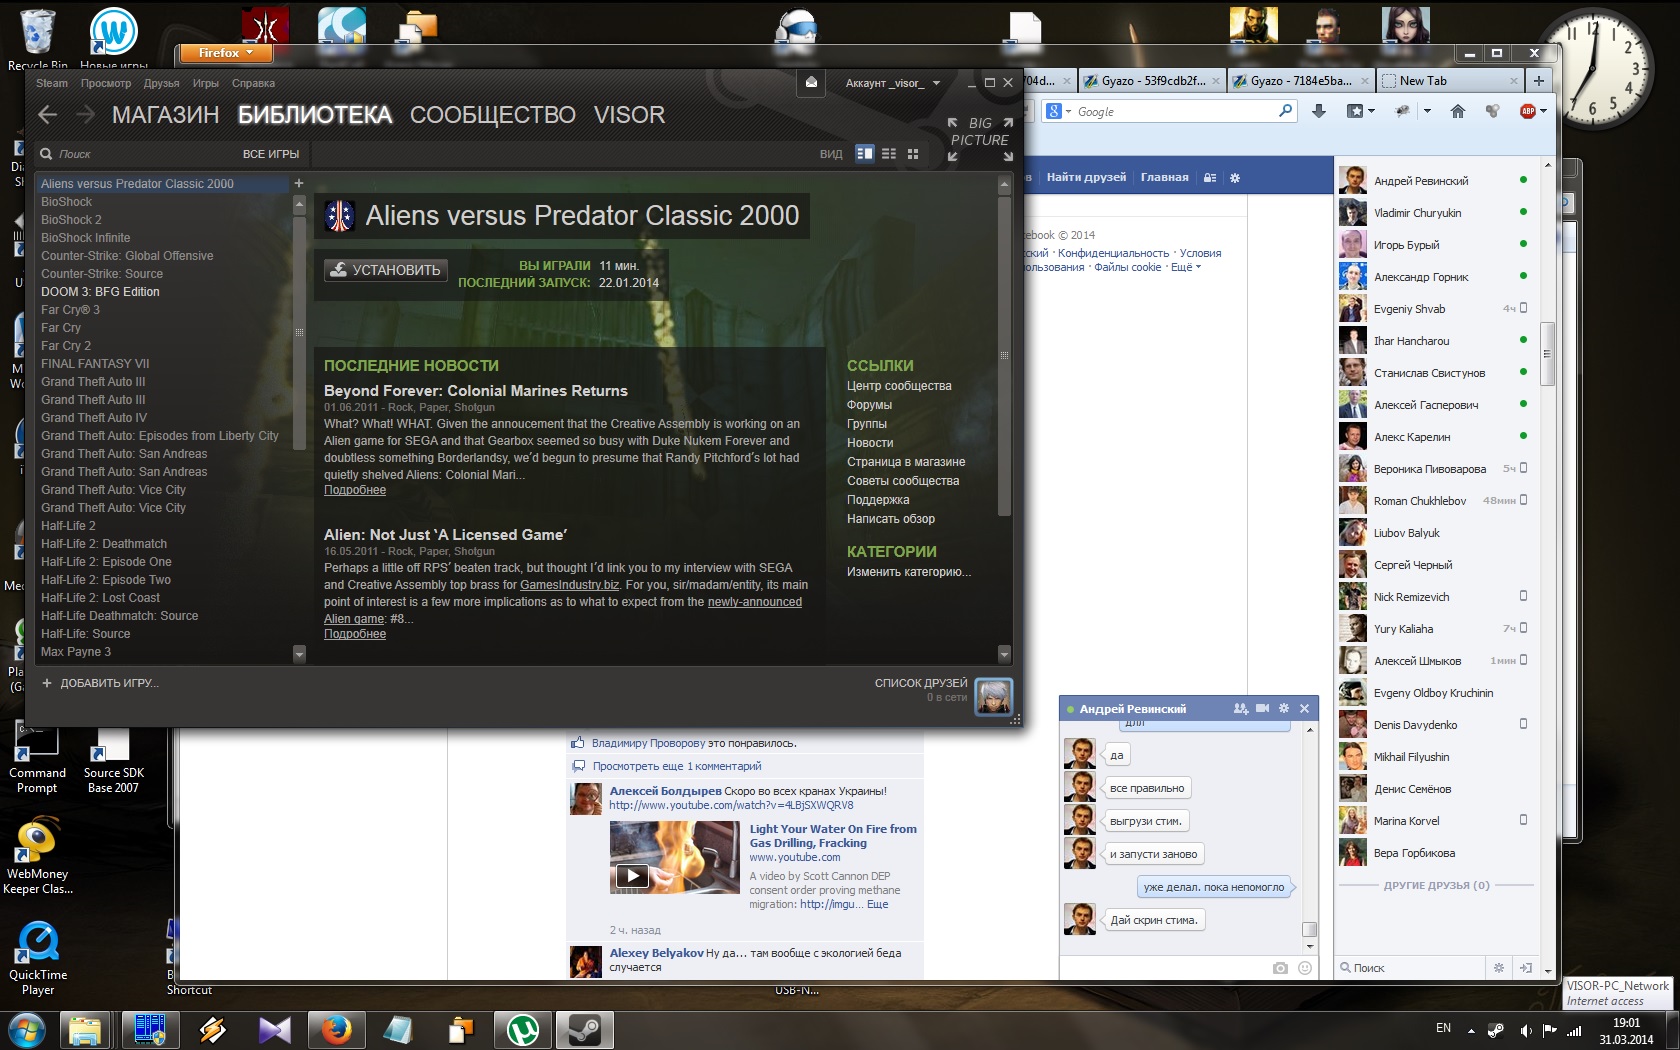The image size is (1680, 1050).
Task: Go to Firefox home page icon
Action: click(x=1458, y=111)
